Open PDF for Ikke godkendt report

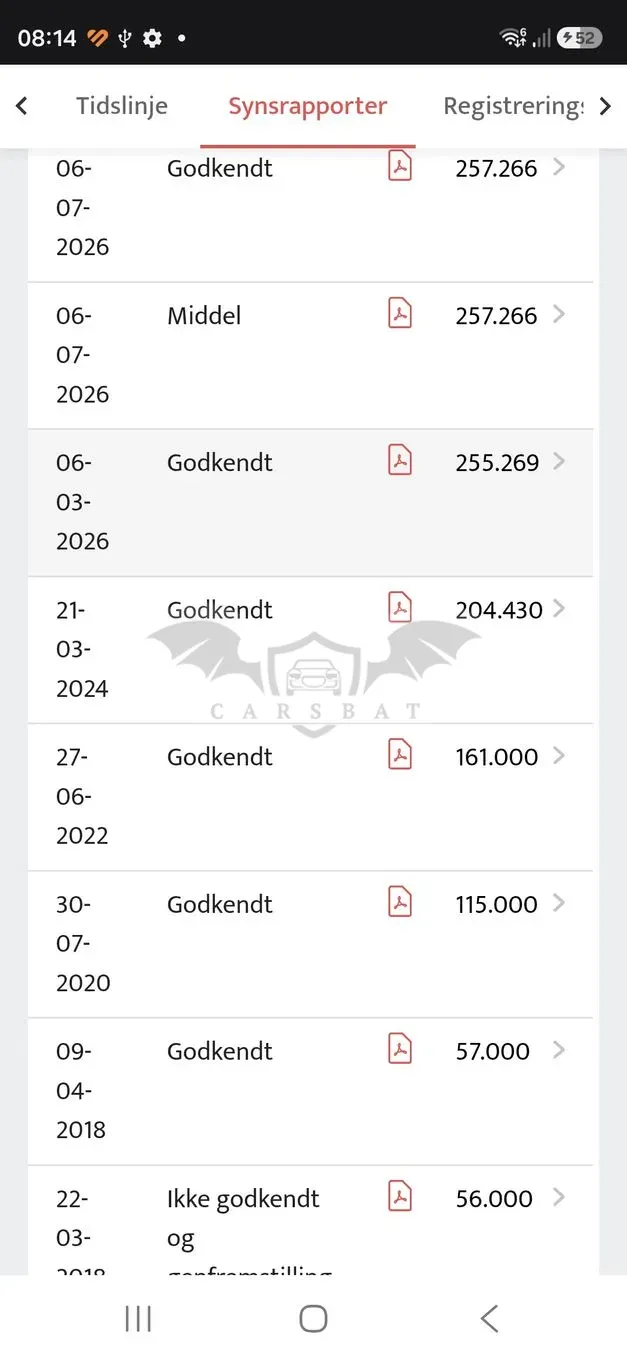(x=400, y=1195)
